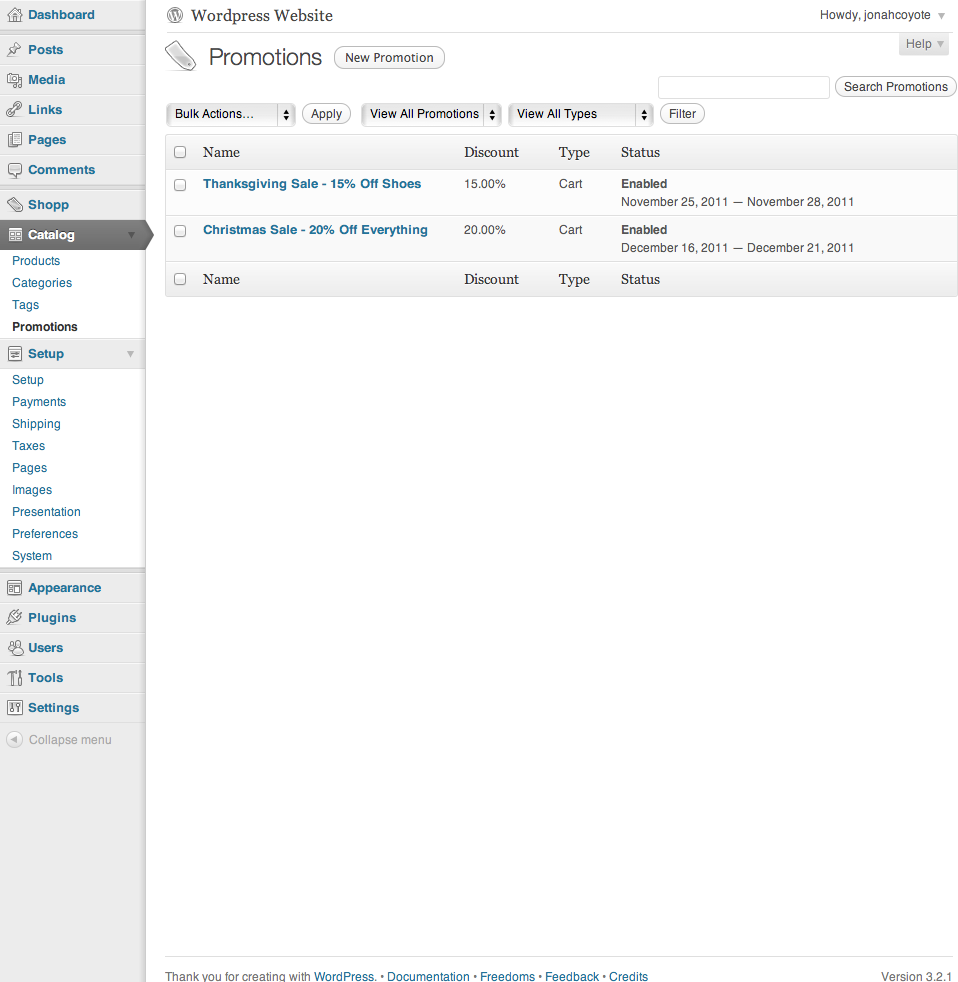Check the Thanksgiving Sale row checkbox

click(x=180, y=185)
